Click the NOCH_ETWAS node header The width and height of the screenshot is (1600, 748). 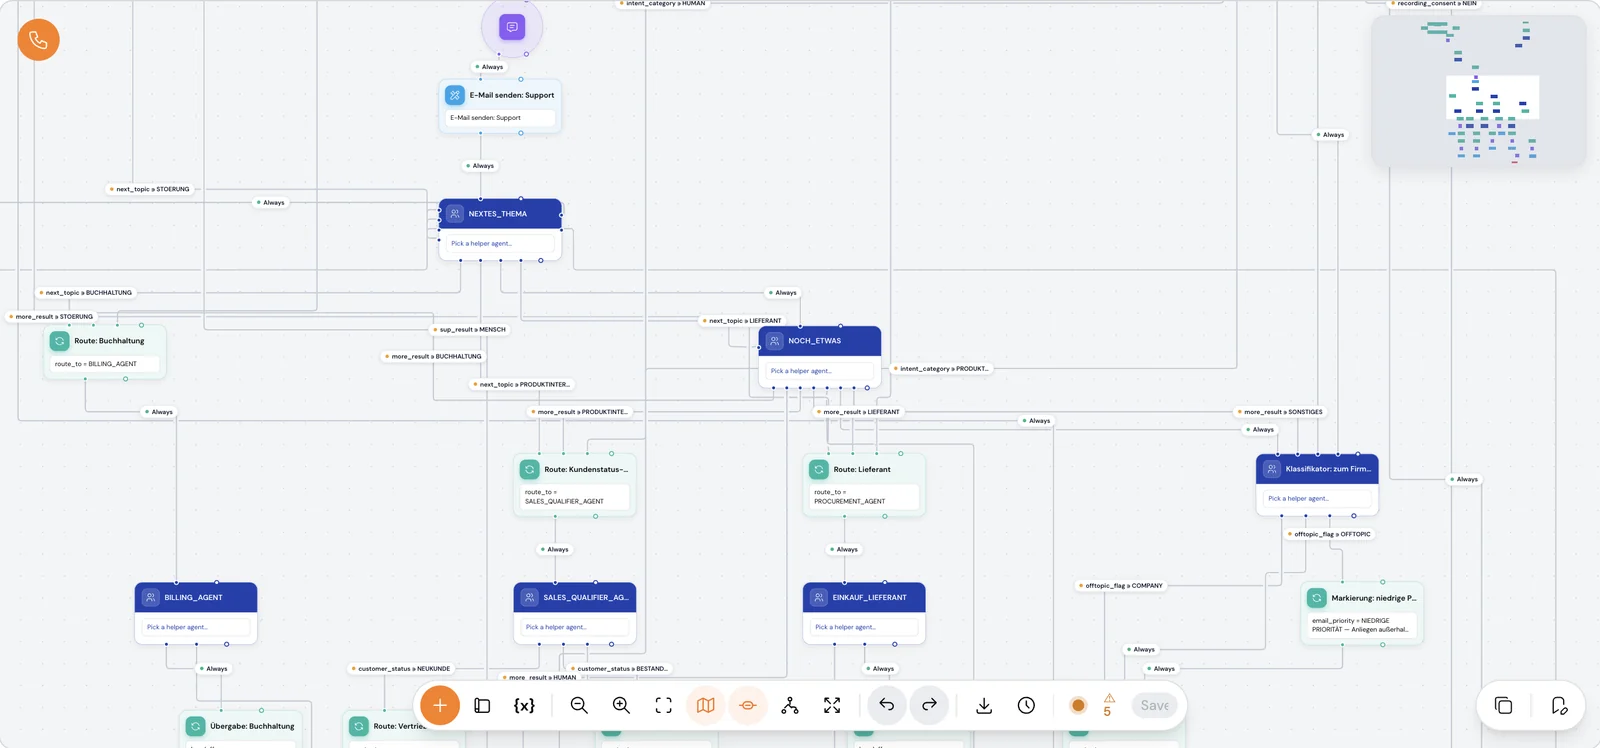(x=820, y=341)
